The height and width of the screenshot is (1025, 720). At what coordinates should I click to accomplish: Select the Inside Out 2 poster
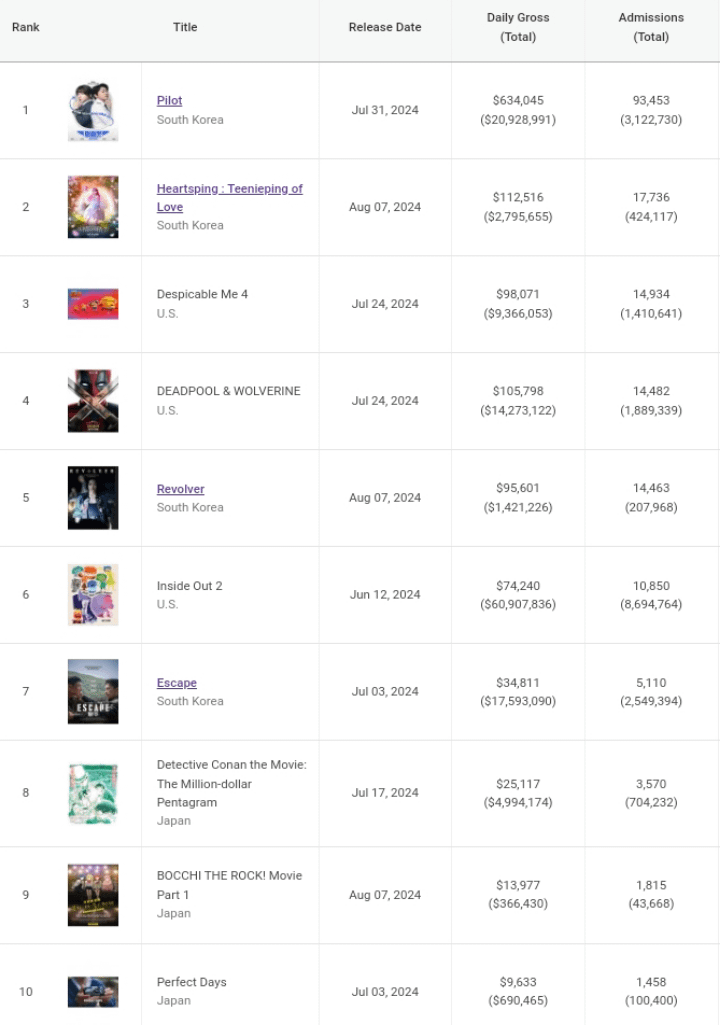(x=93, y=595)
